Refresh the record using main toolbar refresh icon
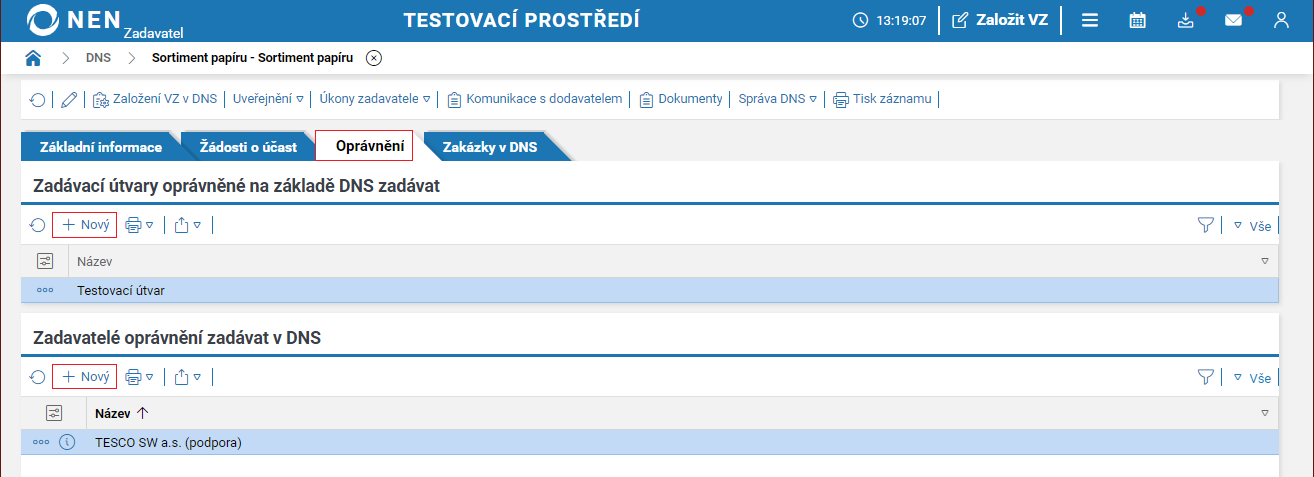The width and height of the screenshot is (1314, 477). (37, 99)
